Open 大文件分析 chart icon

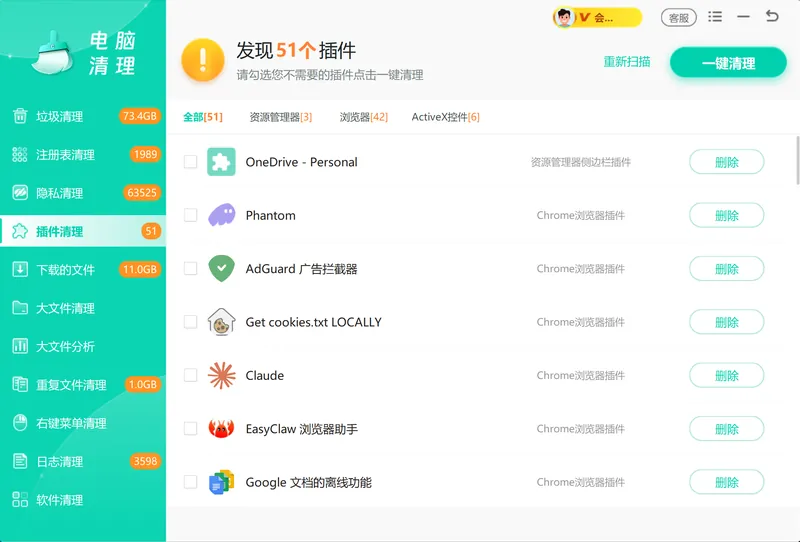(x=20, y=346)
